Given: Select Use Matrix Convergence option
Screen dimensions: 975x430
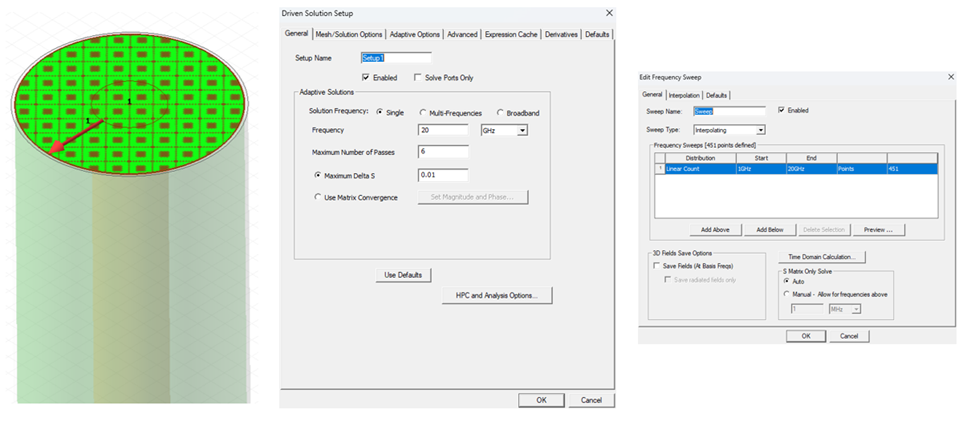Looking at the screenshot, I should click(319, 197).
